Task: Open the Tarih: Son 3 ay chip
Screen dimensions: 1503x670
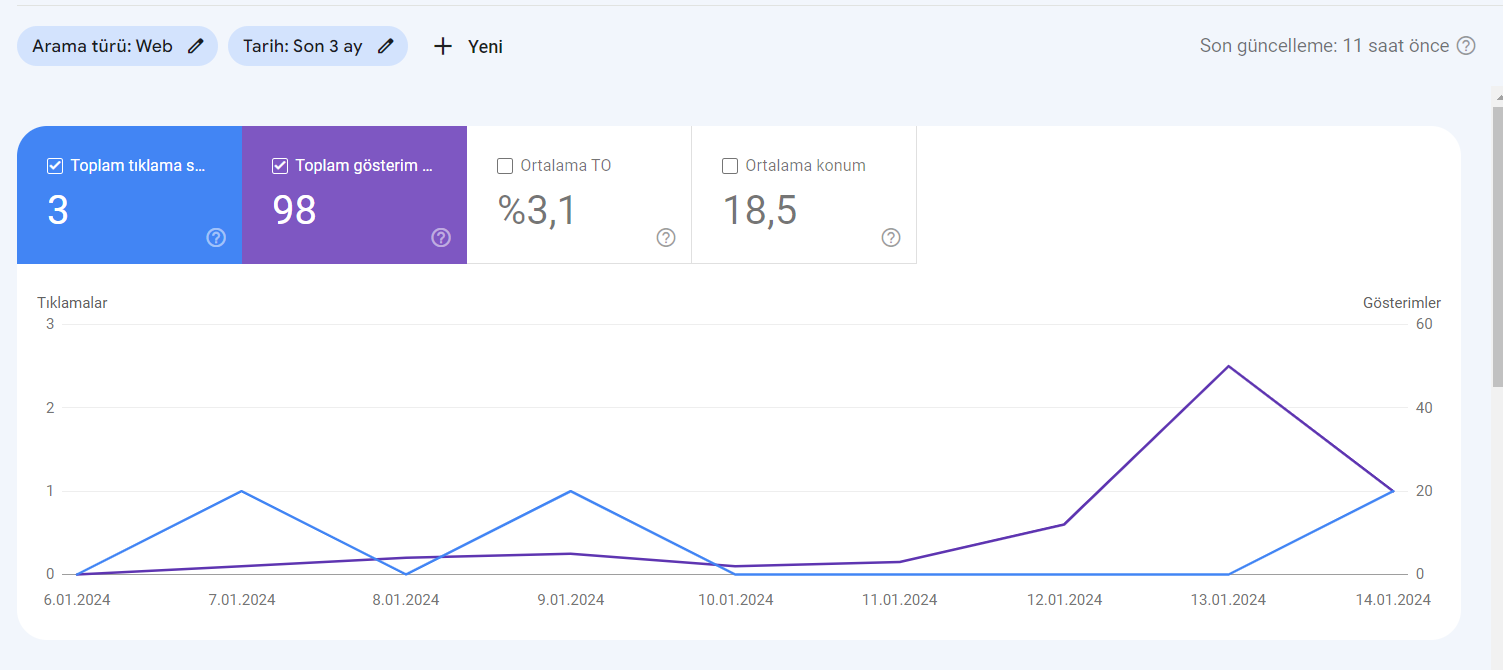Action: [x=318, y=46]
